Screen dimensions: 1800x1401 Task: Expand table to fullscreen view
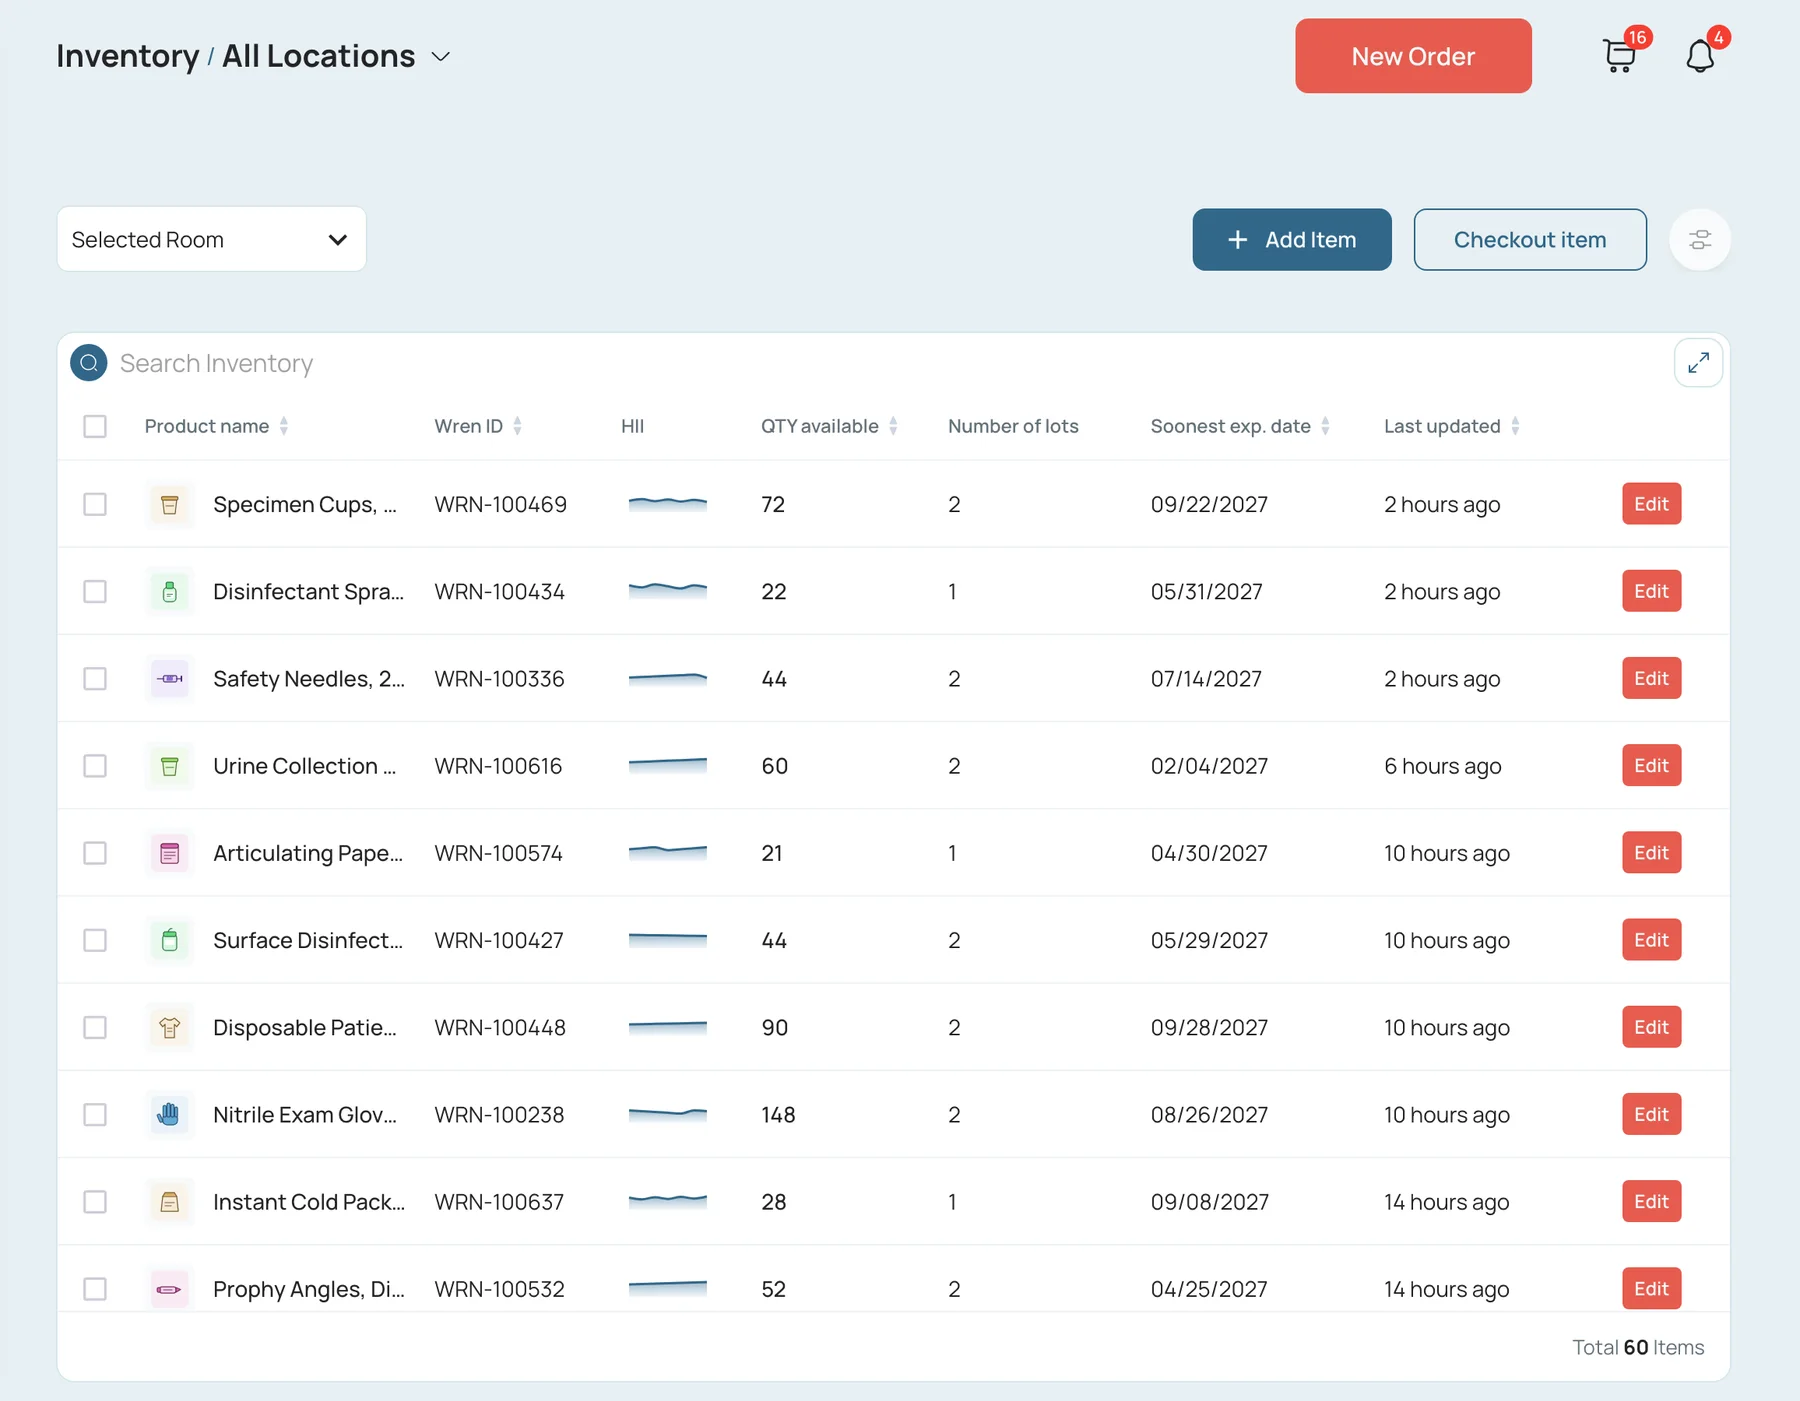[x=1698, y=363]
